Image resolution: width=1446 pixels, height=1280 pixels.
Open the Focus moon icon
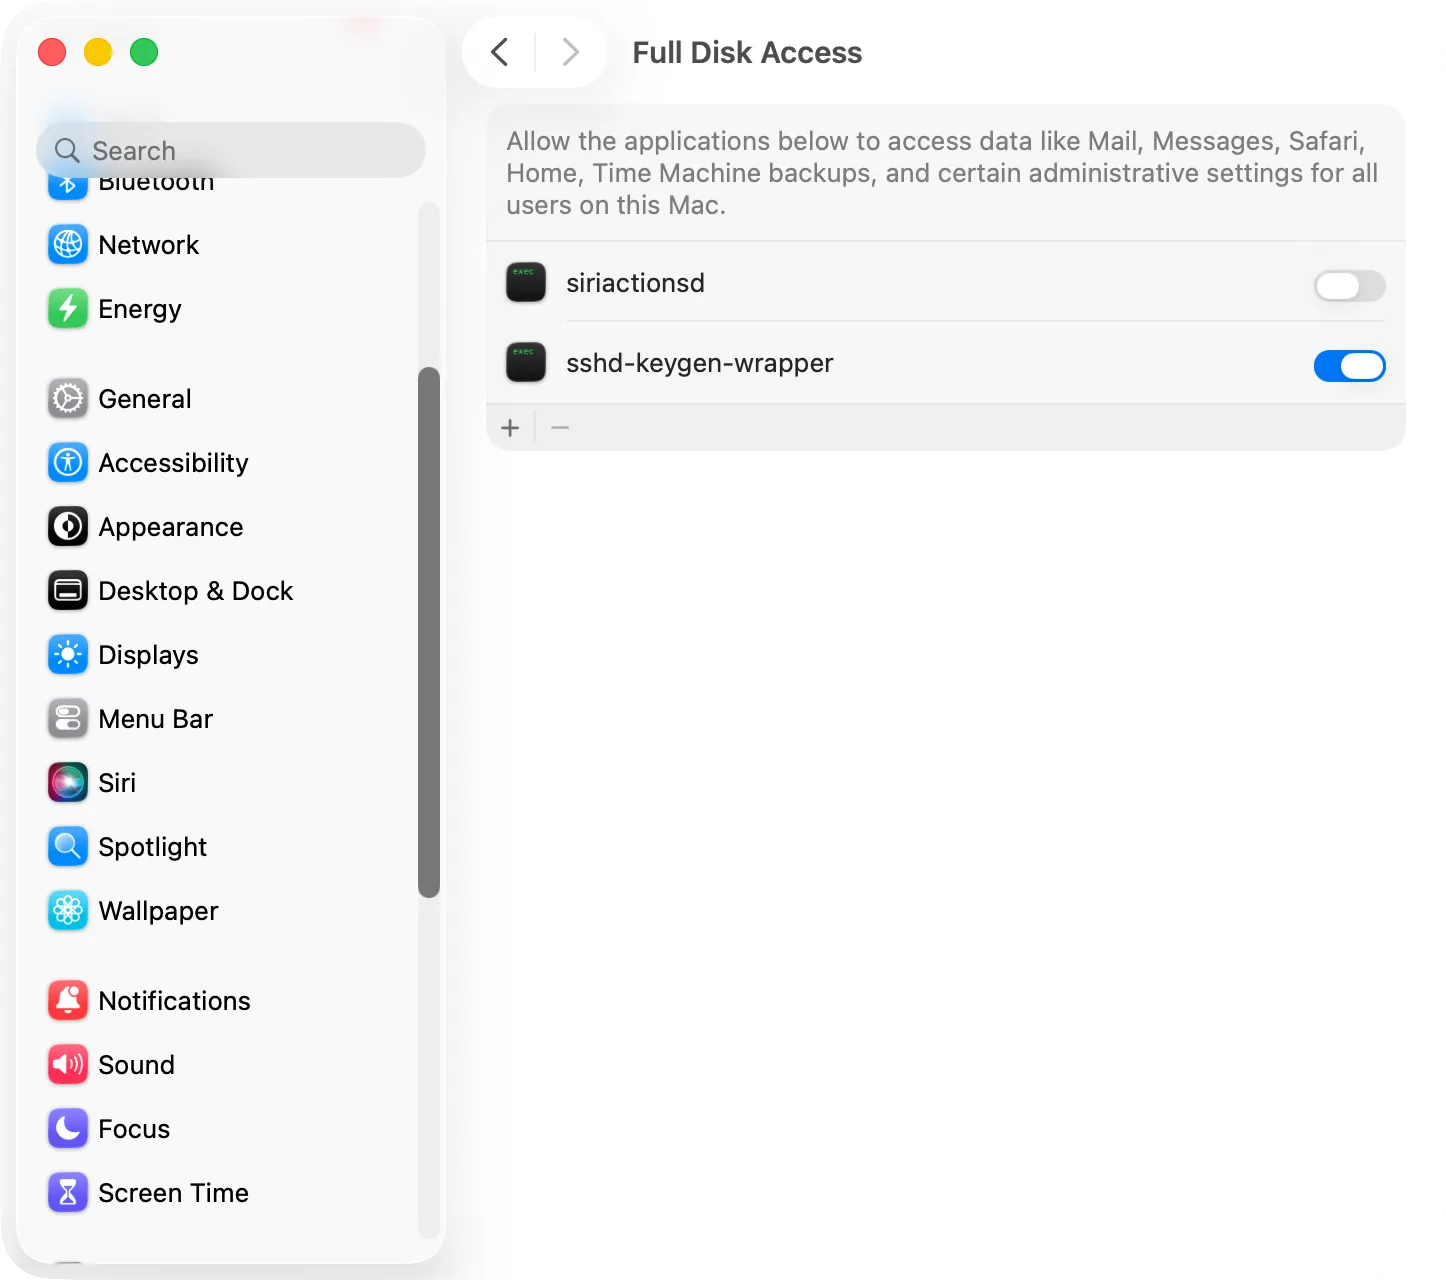pyautogui.click(x=68, y=1129)
